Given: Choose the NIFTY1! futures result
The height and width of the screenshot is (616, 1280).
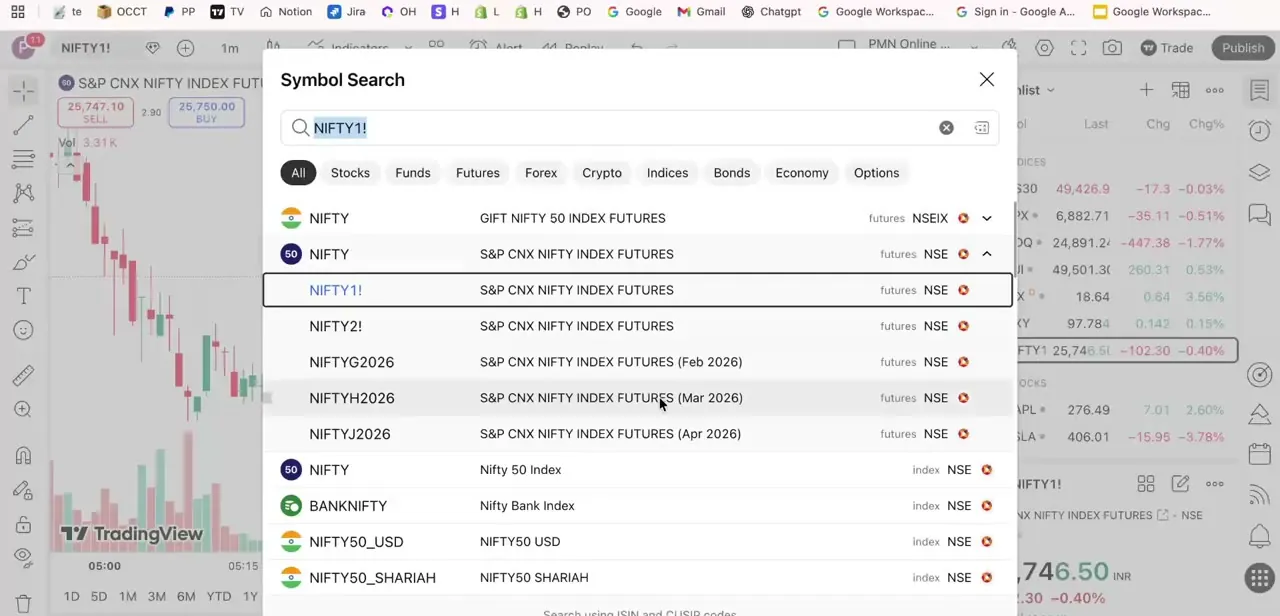Looking at the screenshot, I should pyautogui.click(x=638, y=290).
